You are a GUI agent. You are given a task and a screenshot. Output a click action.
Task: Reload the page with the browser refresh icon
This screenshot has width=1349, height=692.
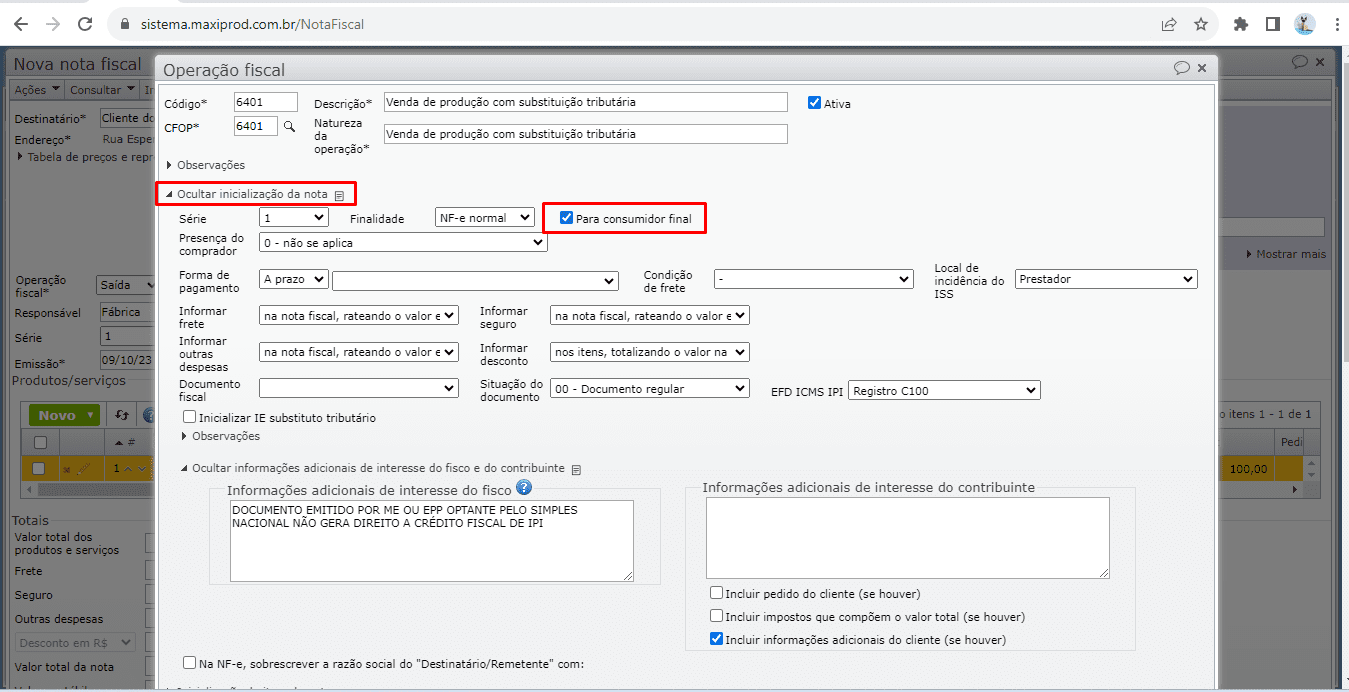85,24
